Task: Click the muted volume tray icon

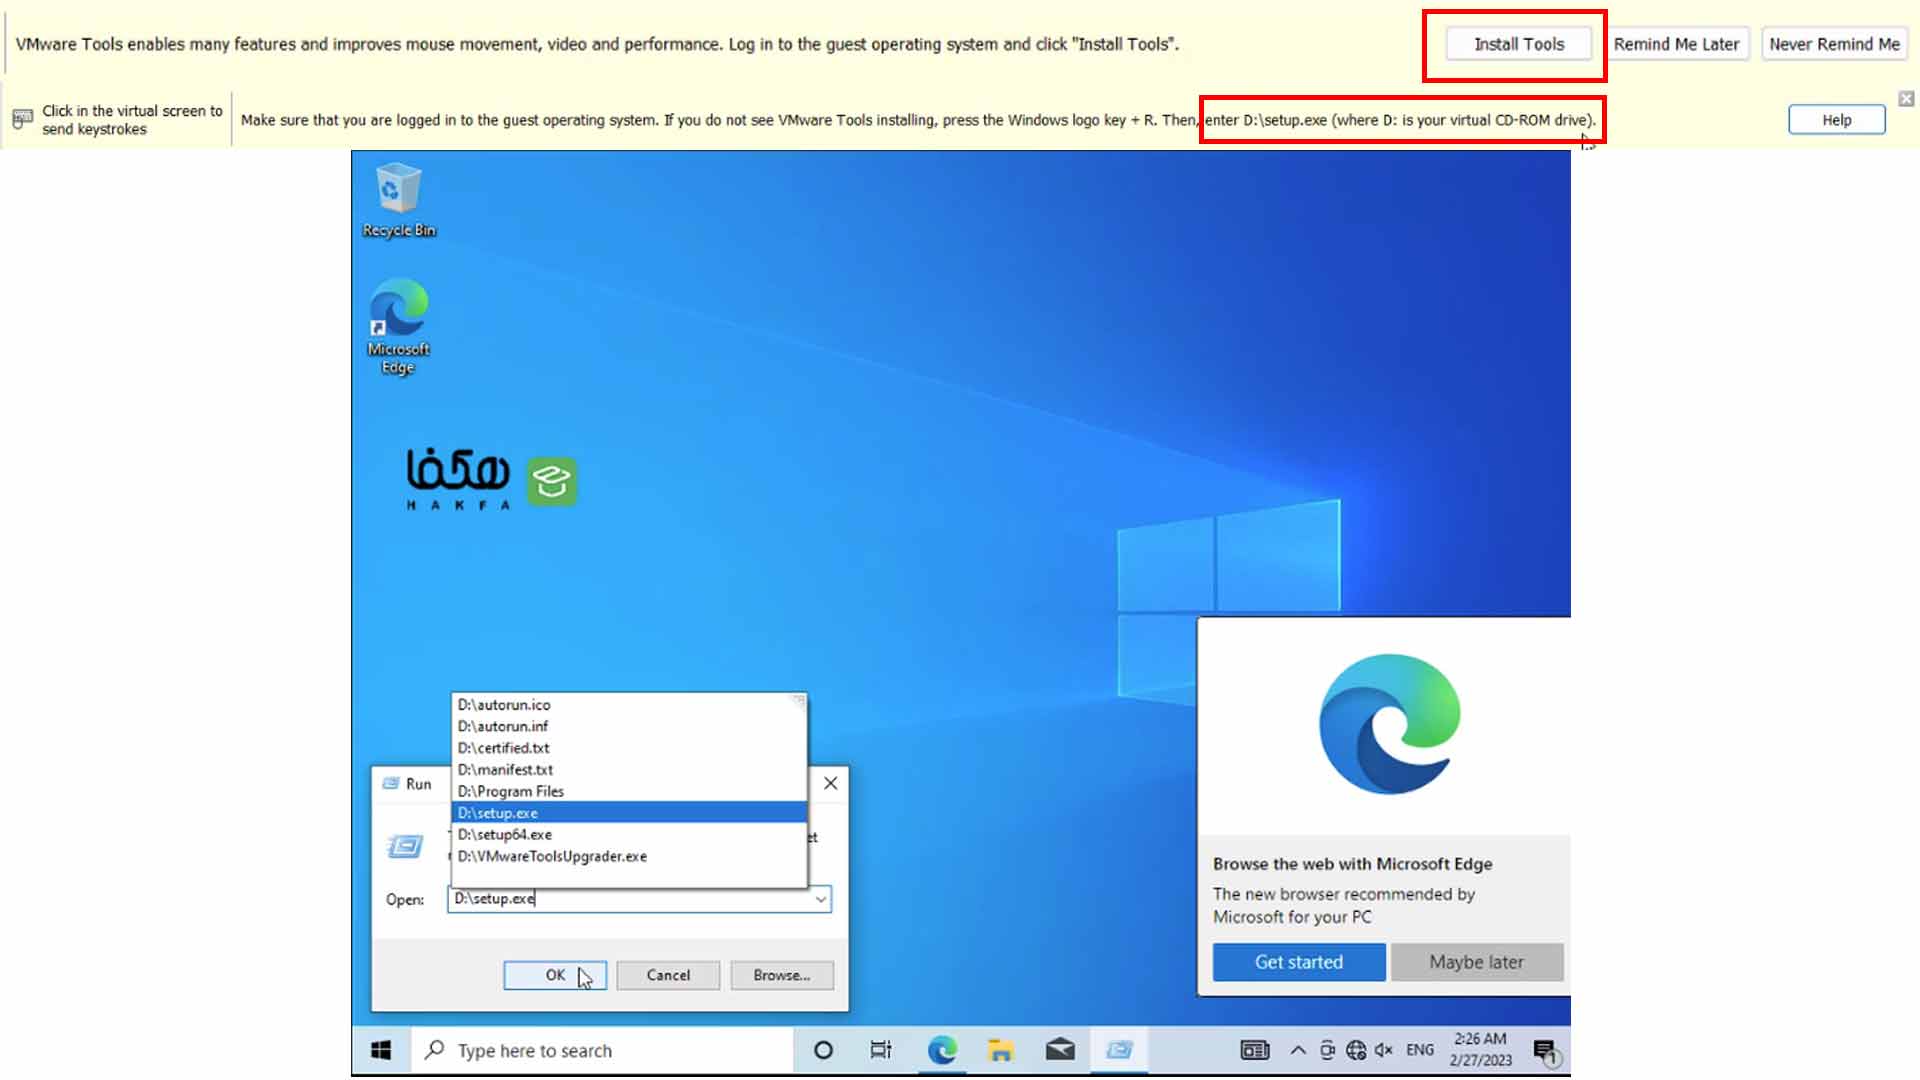Action: click(x=1384, y=1050)
